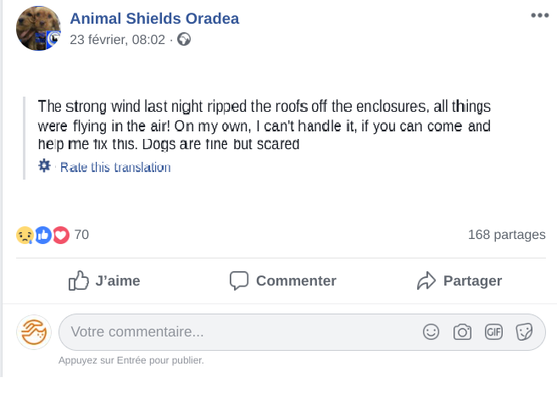The width and height of the screenshot is (557, 400).
Task: View the thumbs-up like reaction icon
Action: 43,235
